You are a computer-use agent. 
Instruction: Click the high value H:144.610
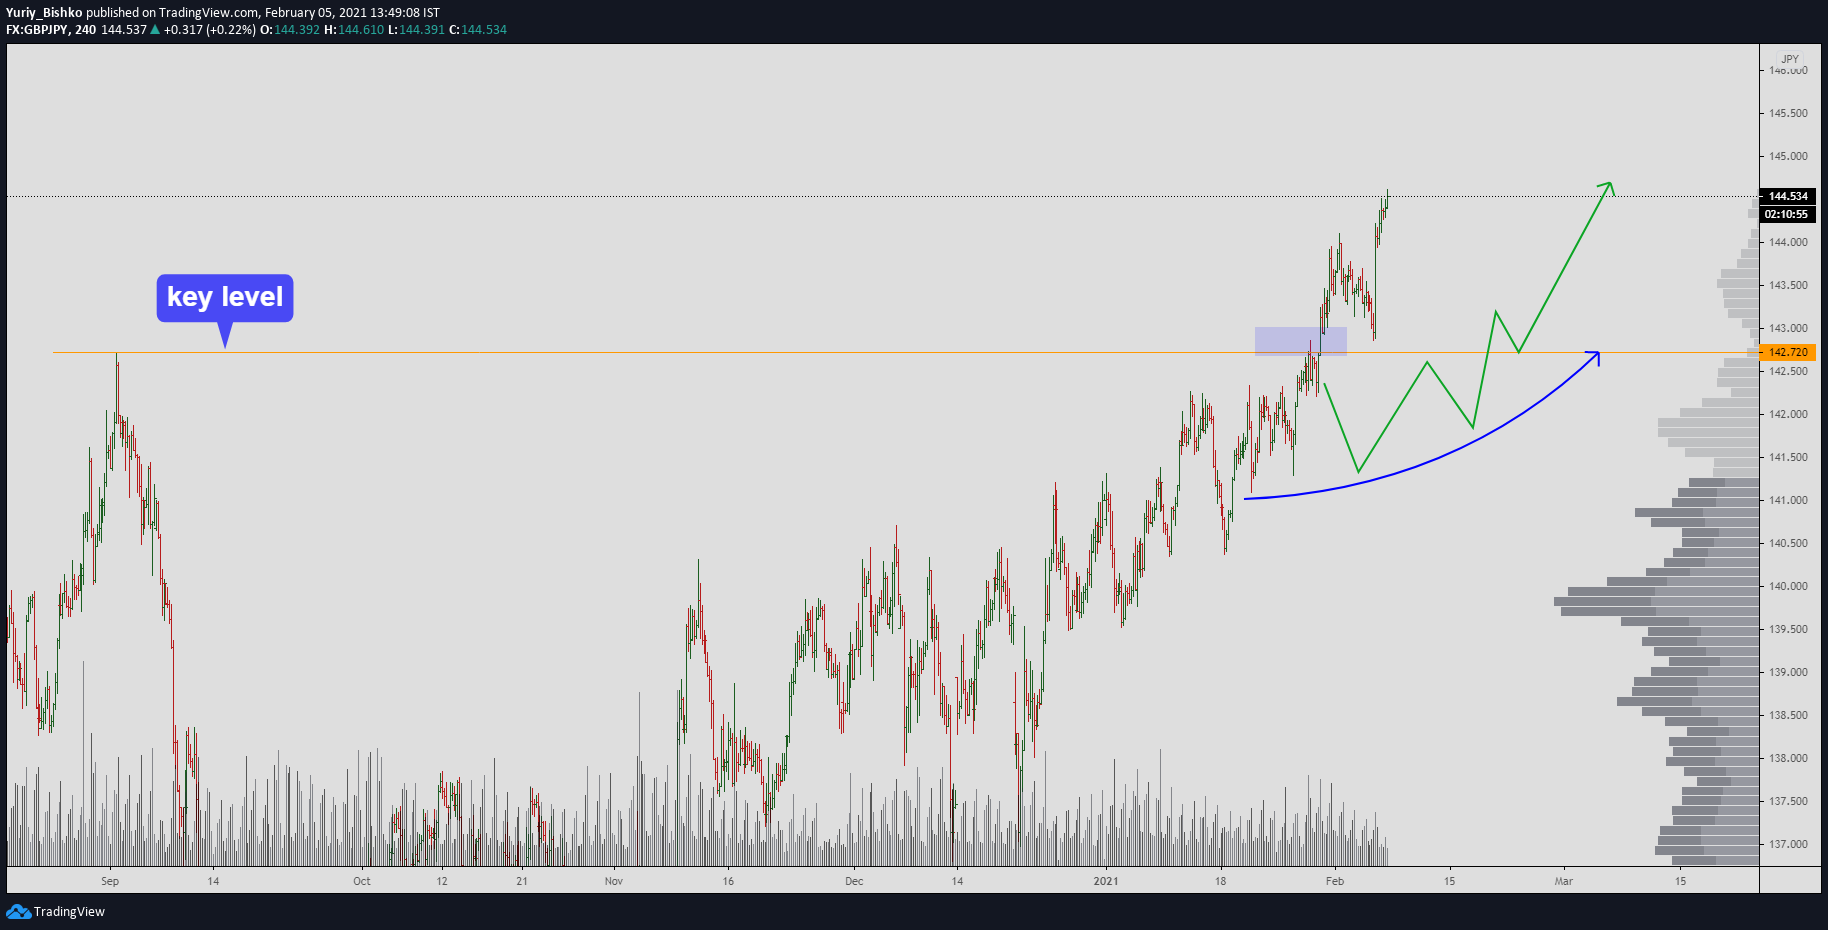pyautogui.click(x=354, y=30)
